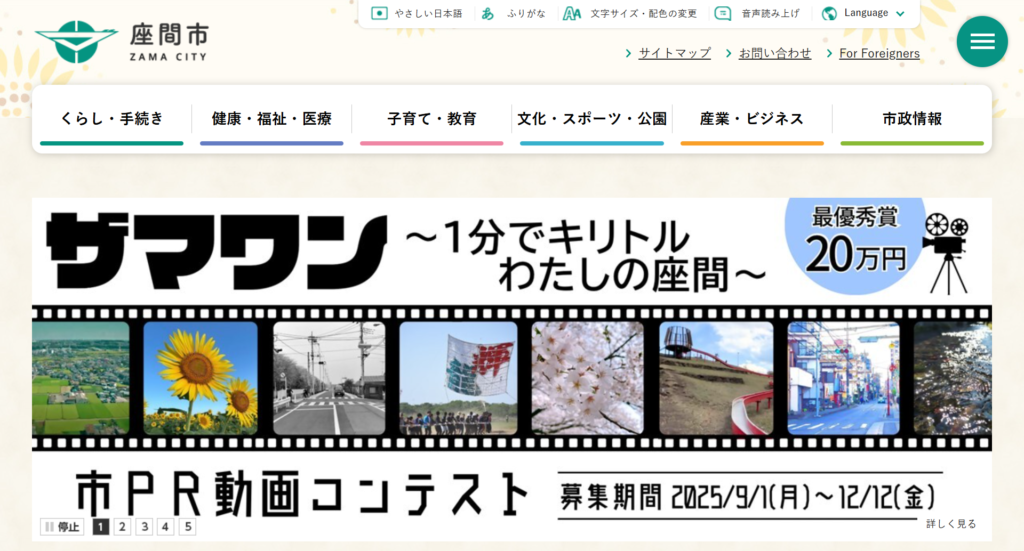The height and width of the screenshot is (551, 1024).
Task: Expand the くらし・手続き menu
Action: 111,119
